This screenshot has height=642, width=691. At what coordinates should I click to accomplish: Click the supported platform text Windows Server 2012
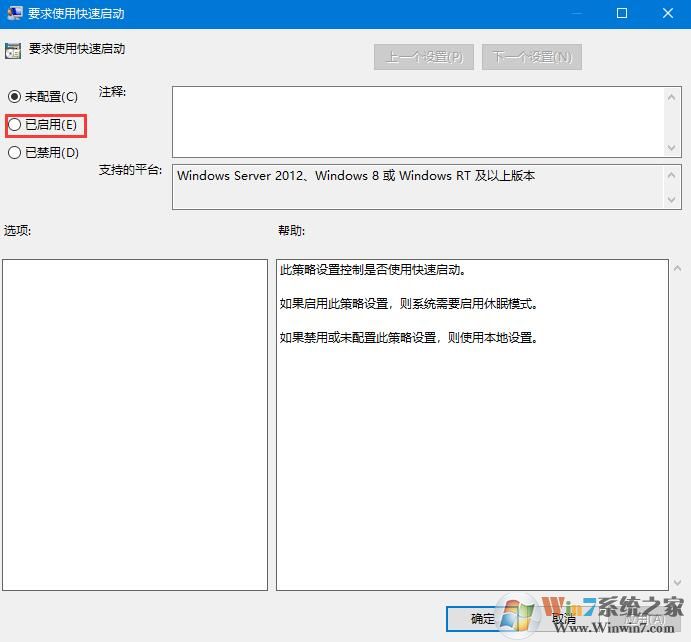tap(240, 176)
